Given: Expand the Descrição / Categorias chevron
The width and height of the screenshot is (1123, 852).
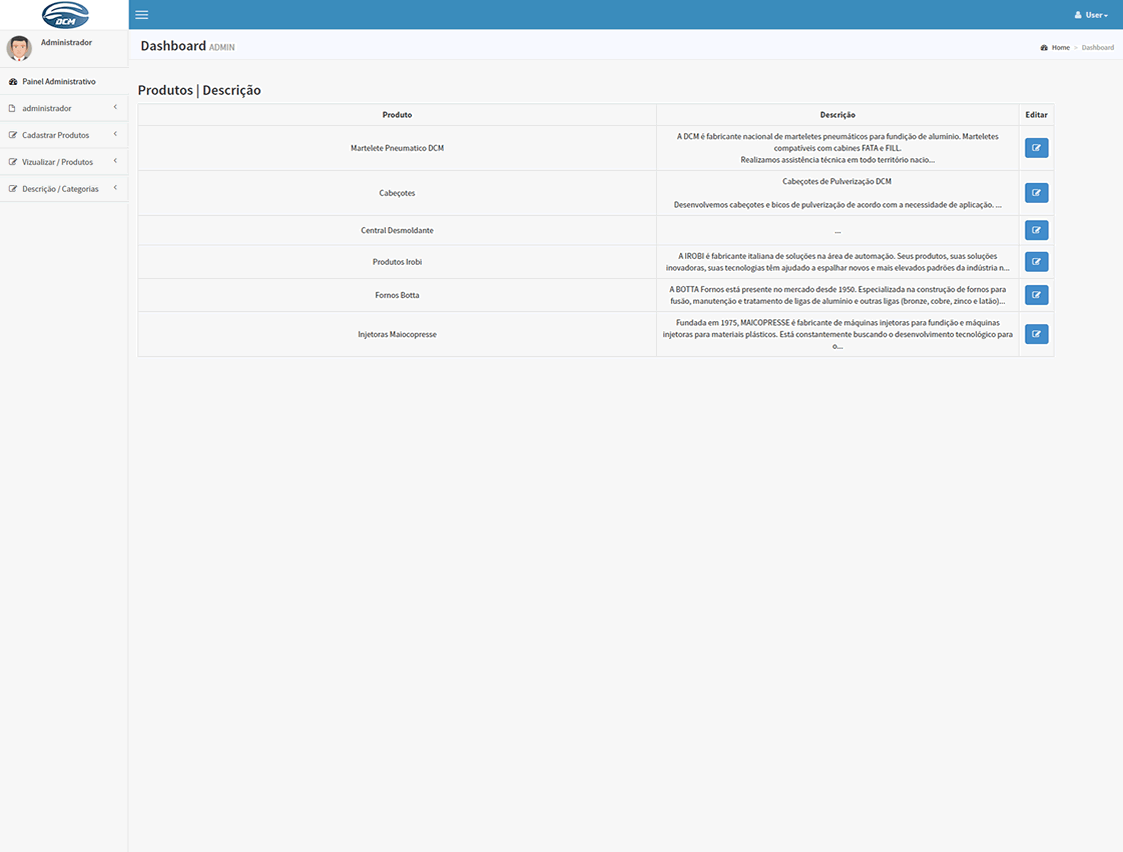Looking at the screenshot, I should click(115, 188).
